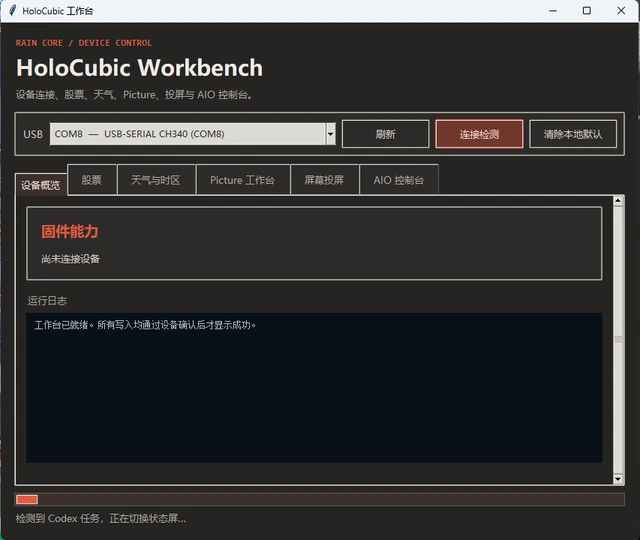The image size is (640, 540).
Task: Click inside the 运行日志 log text area
Action: [x=314, y=387]
